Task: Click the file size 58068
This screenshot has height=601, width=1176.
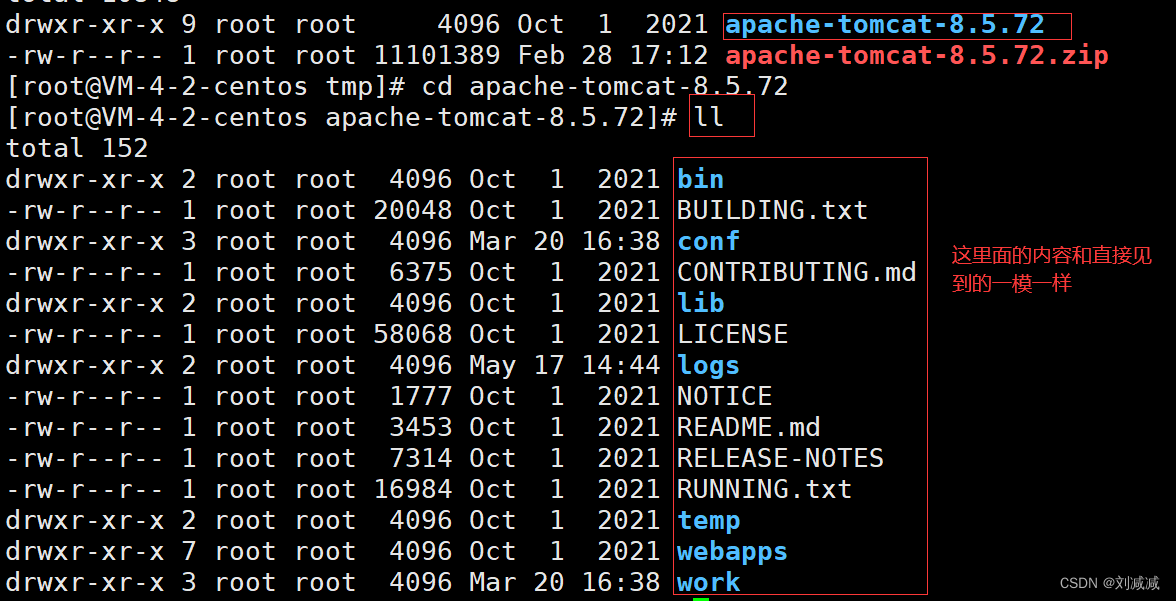Action: 413,334
